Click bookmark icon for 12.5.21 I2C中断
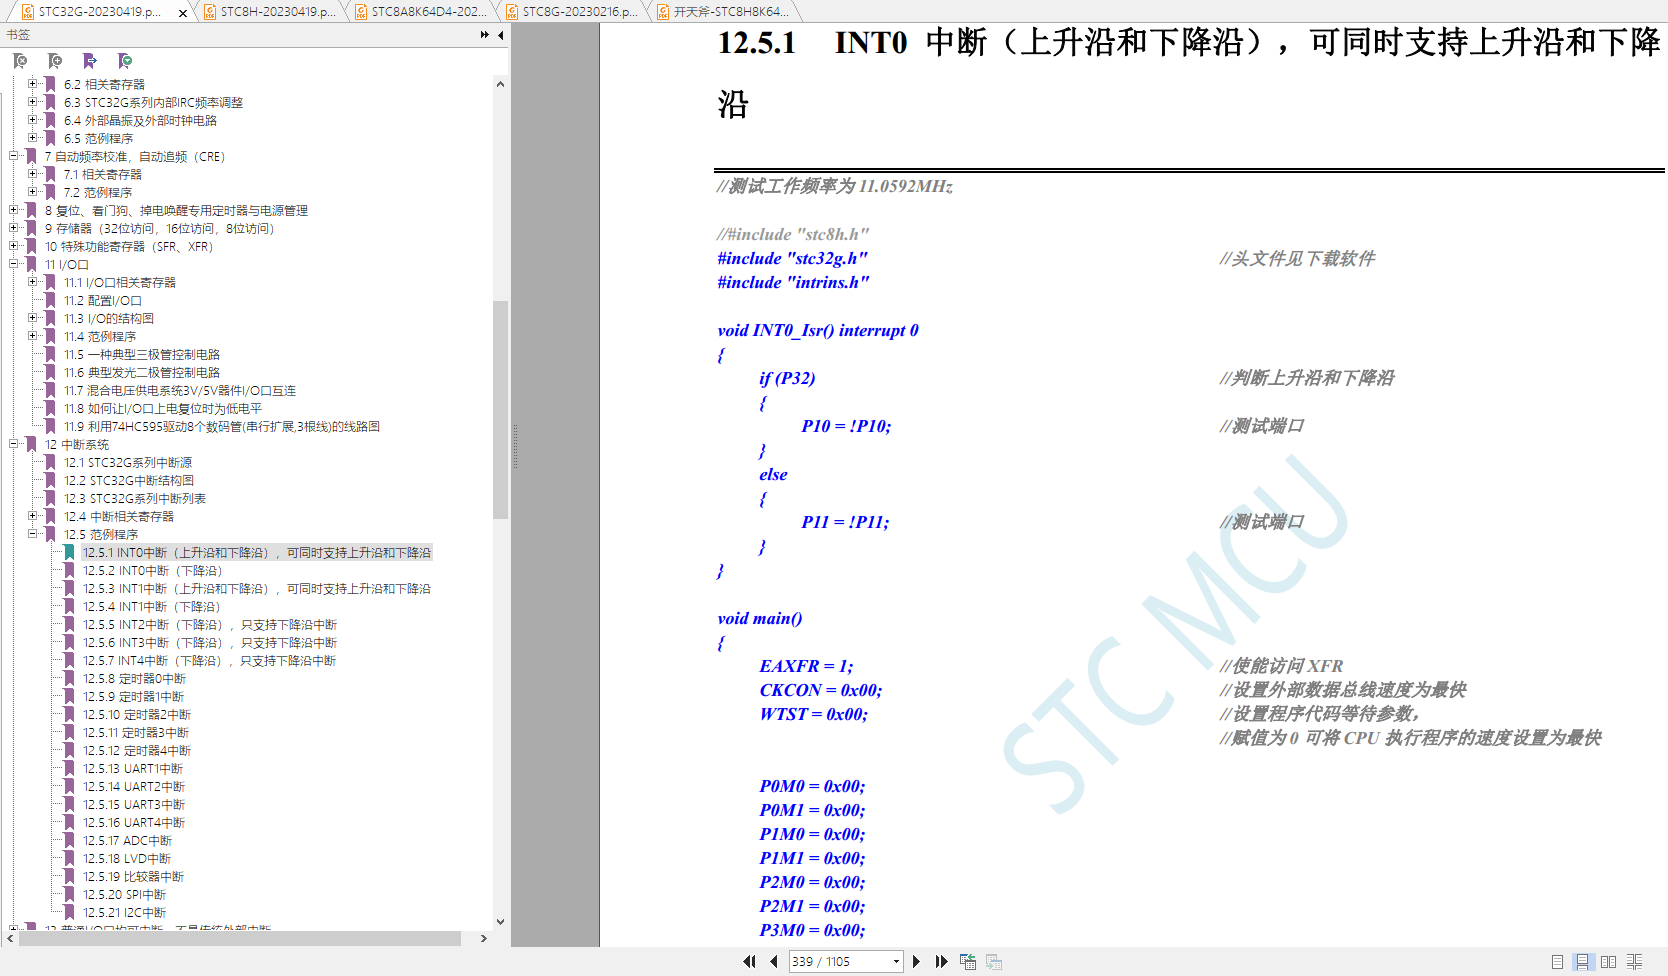This screenshot has height=976, width=1668. (x=69, y=912)
